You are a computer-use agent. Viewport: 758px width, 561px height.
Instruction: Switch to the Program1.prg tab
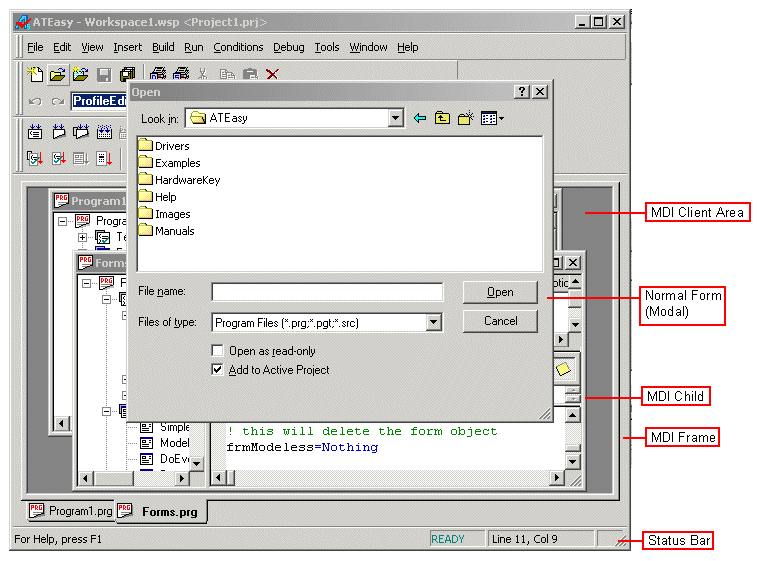pyautogui.click(x=71, y=511)
